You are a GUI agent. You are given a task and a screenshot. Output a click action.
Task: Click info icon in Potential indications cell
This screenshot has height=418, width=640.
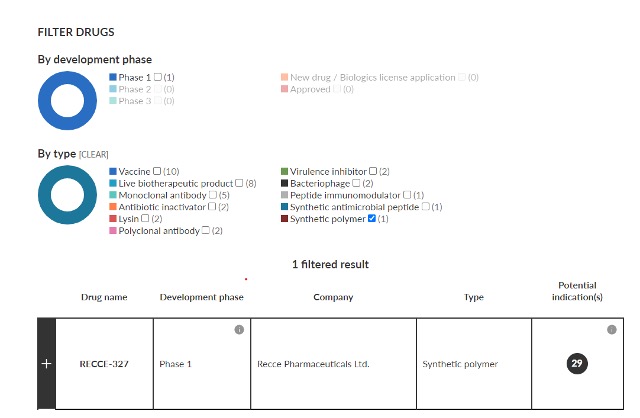(611, 330)
